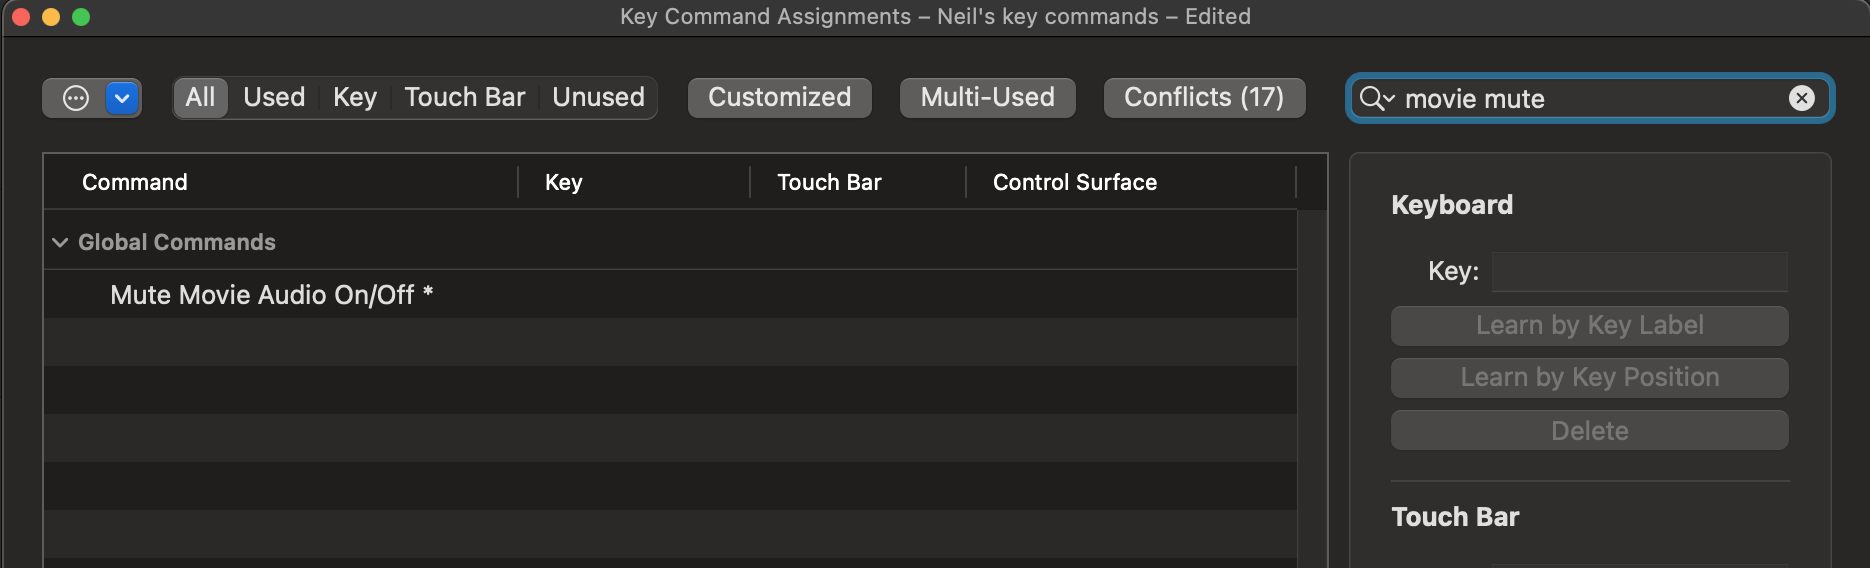This screenshot has width=1870, height=568.
Task: Toggle the Conflicts (17) filter
Action: point(1204,97)
